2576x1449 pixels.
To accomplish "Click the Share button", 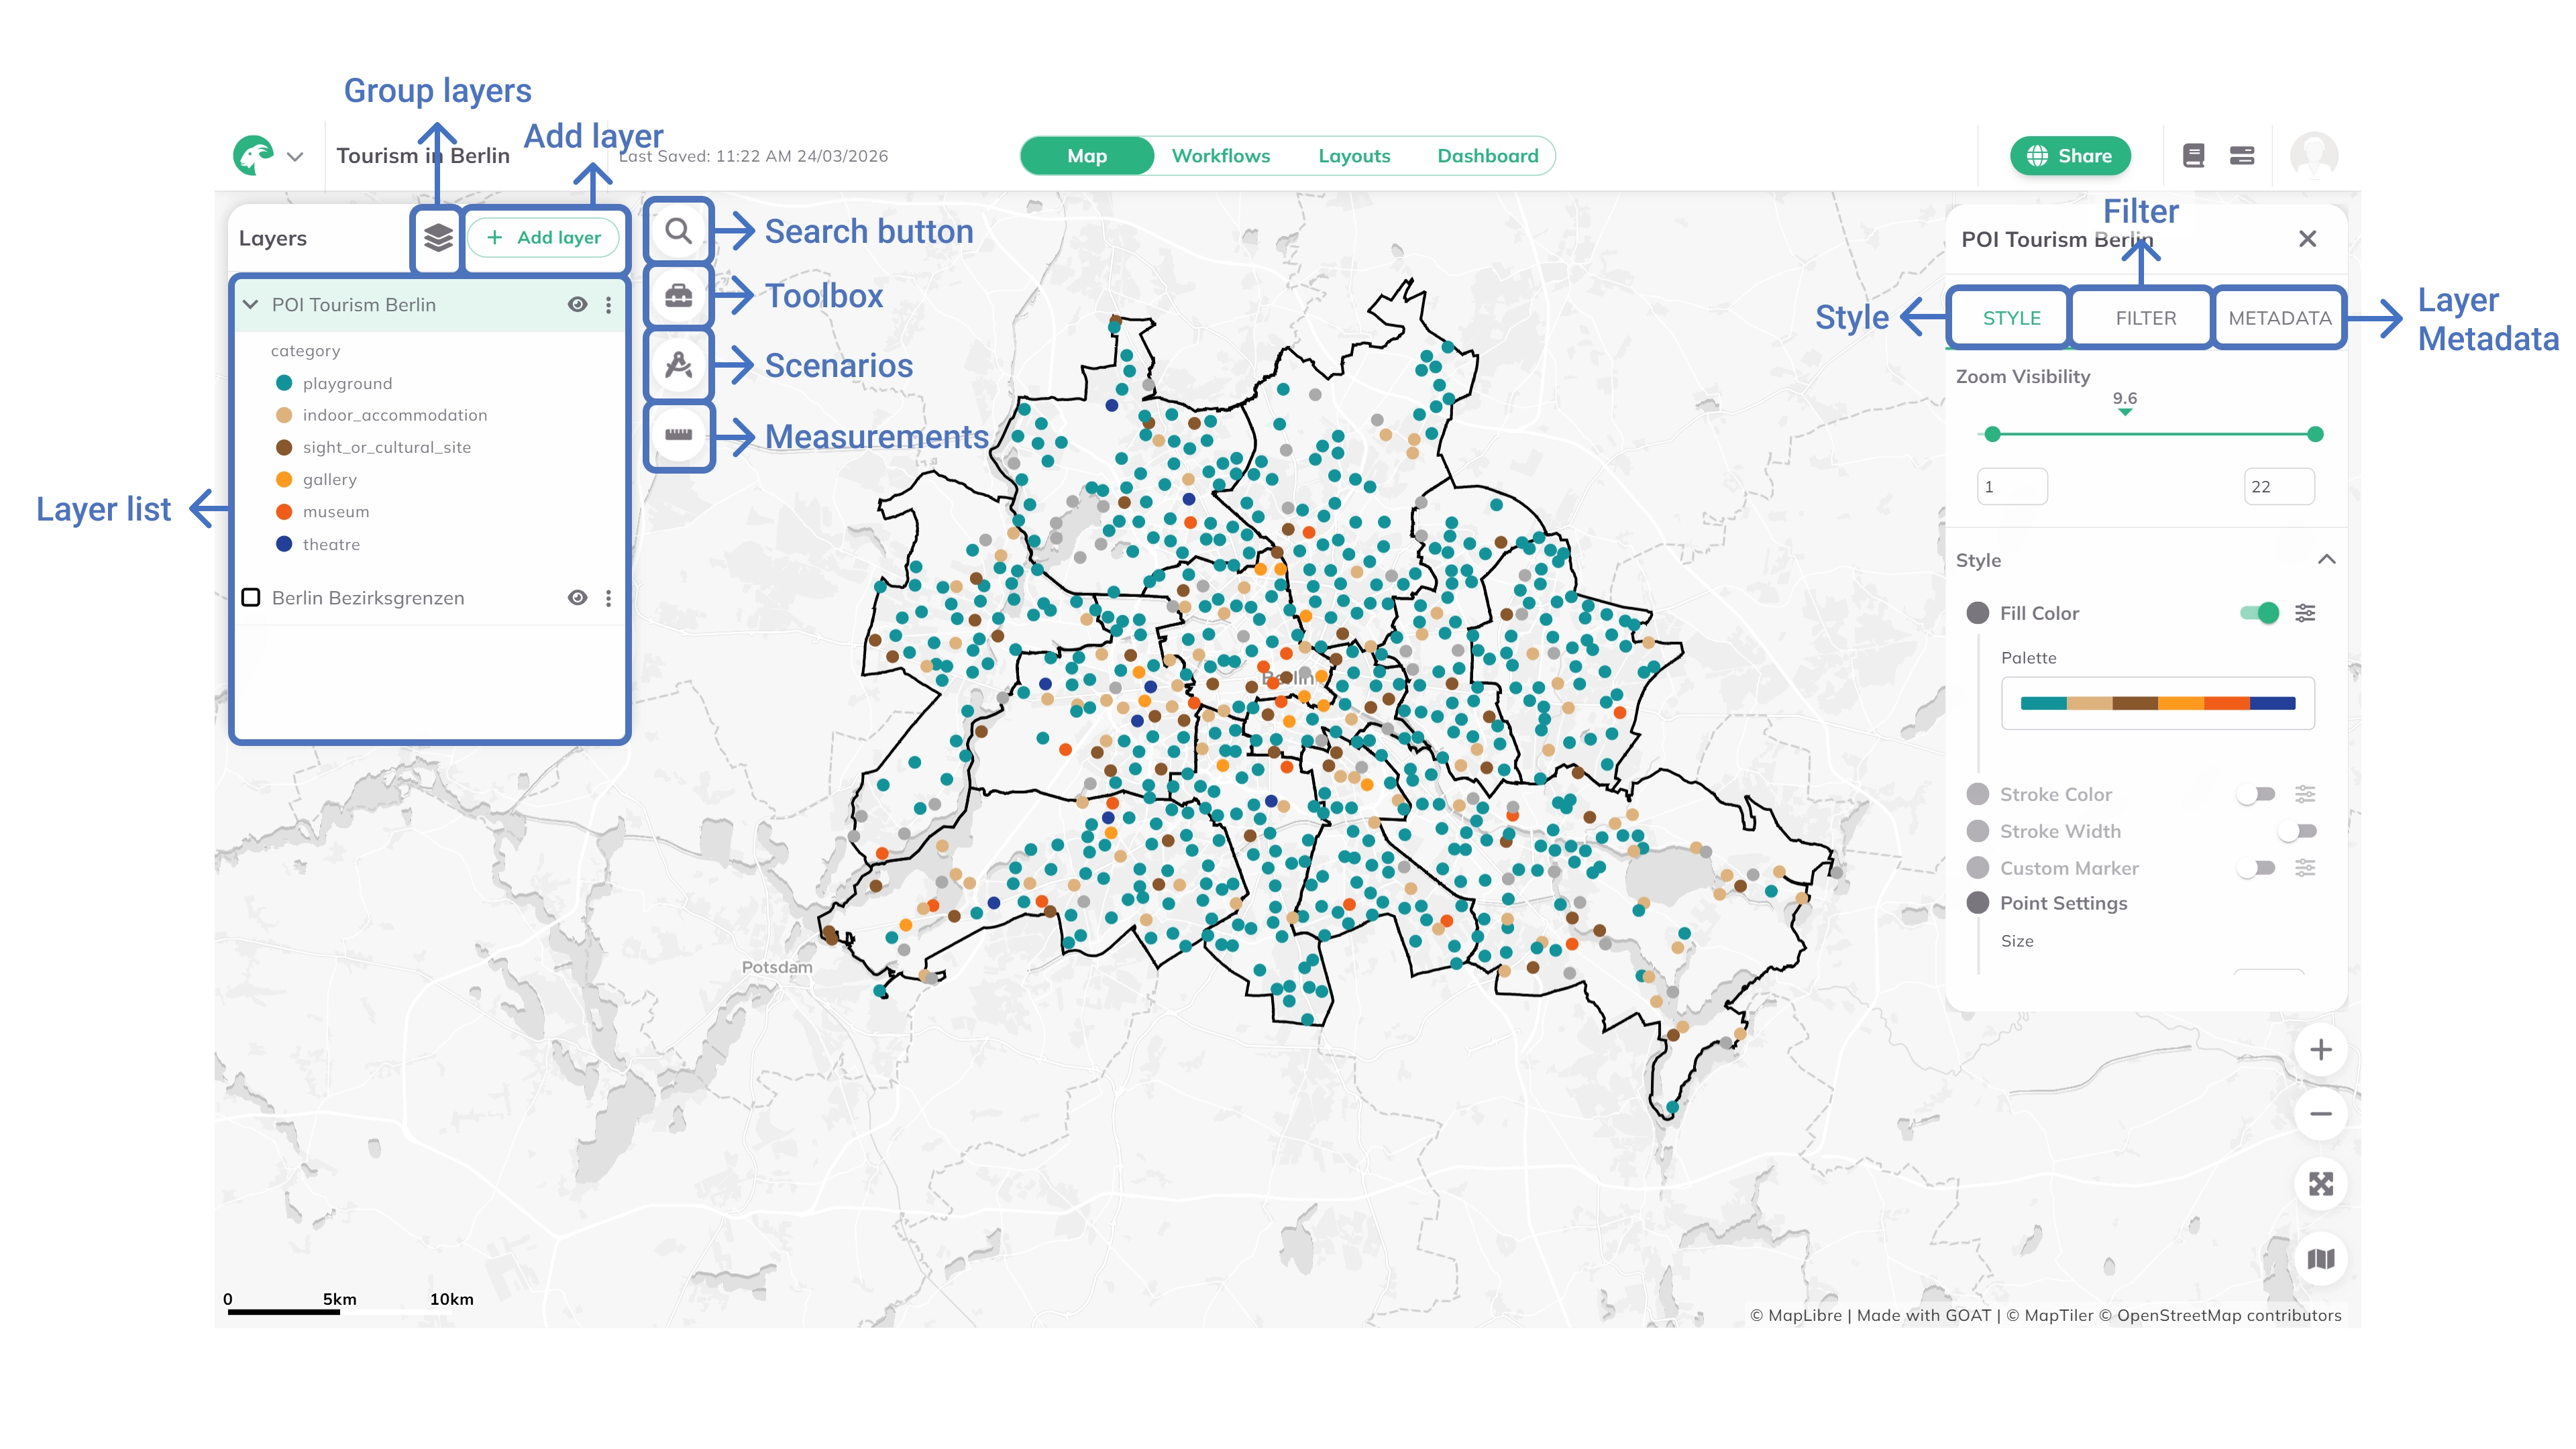I will coord(2070,155).
